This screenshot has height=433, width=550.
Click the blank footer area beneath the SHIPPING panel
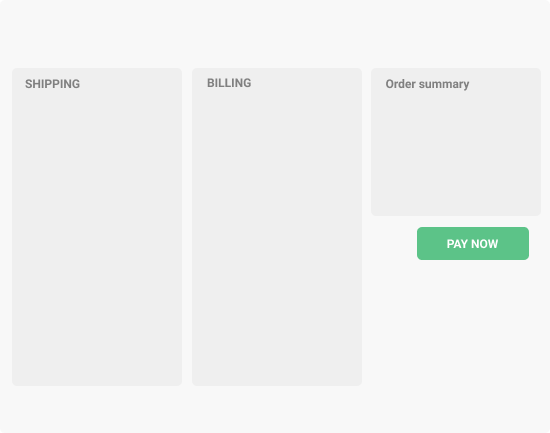tap(97, 409)
